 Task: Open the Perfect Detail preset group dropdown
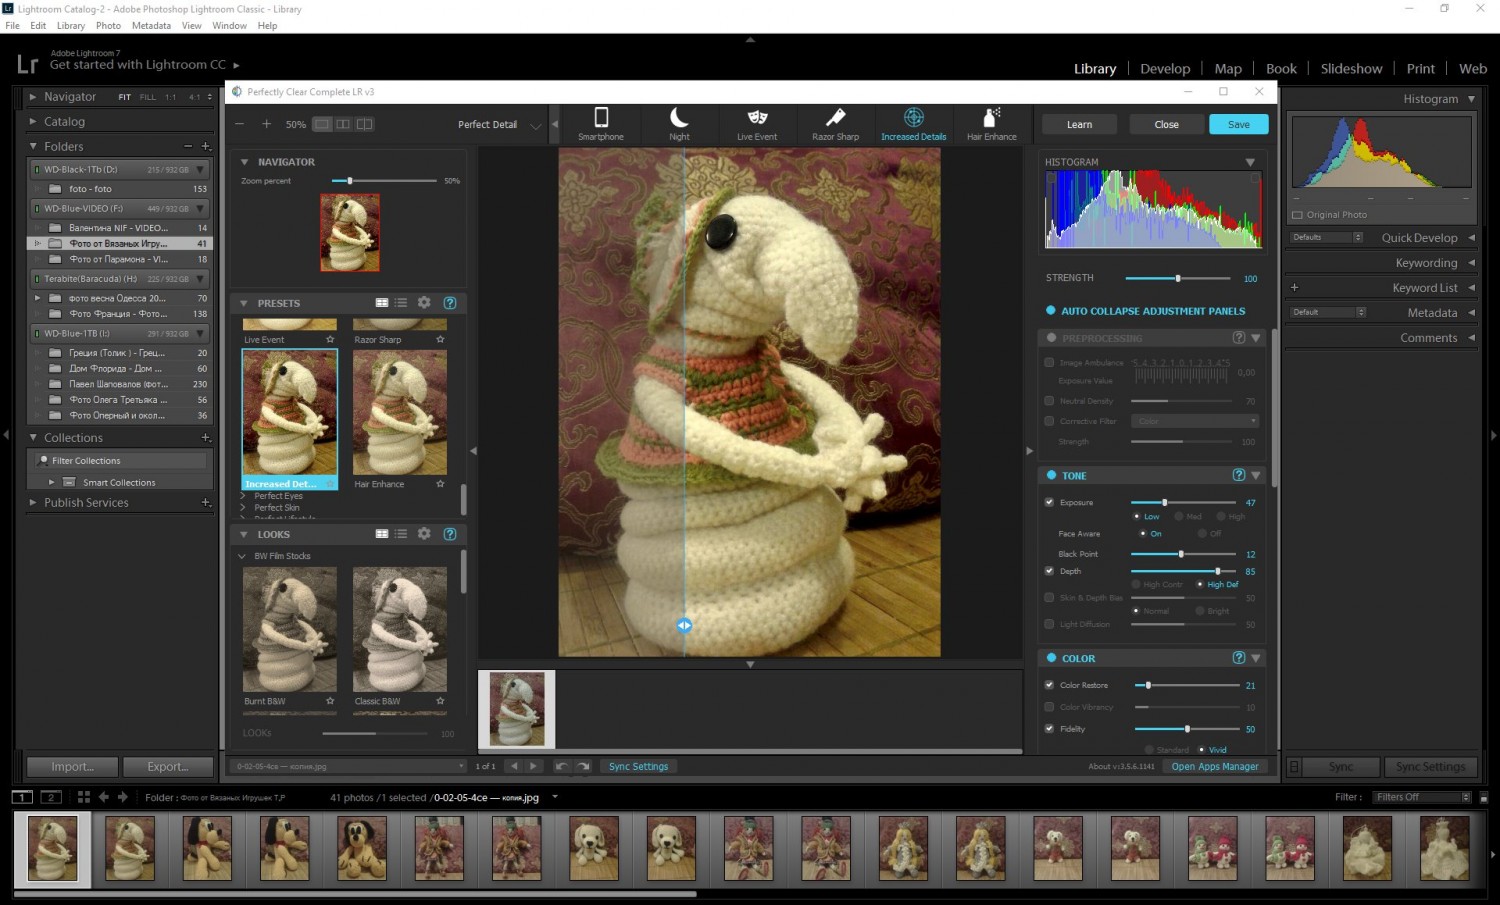535,125
